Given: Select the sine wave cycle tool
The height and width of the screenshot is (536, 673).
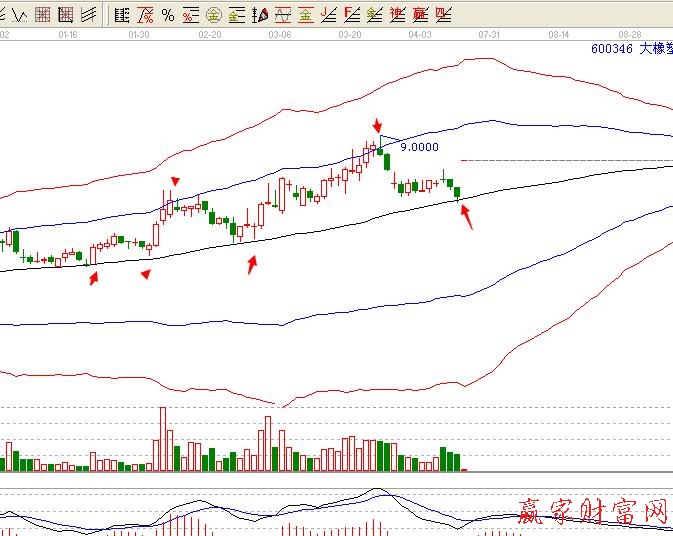Looking at the screenshot, I should coord(283,15).
